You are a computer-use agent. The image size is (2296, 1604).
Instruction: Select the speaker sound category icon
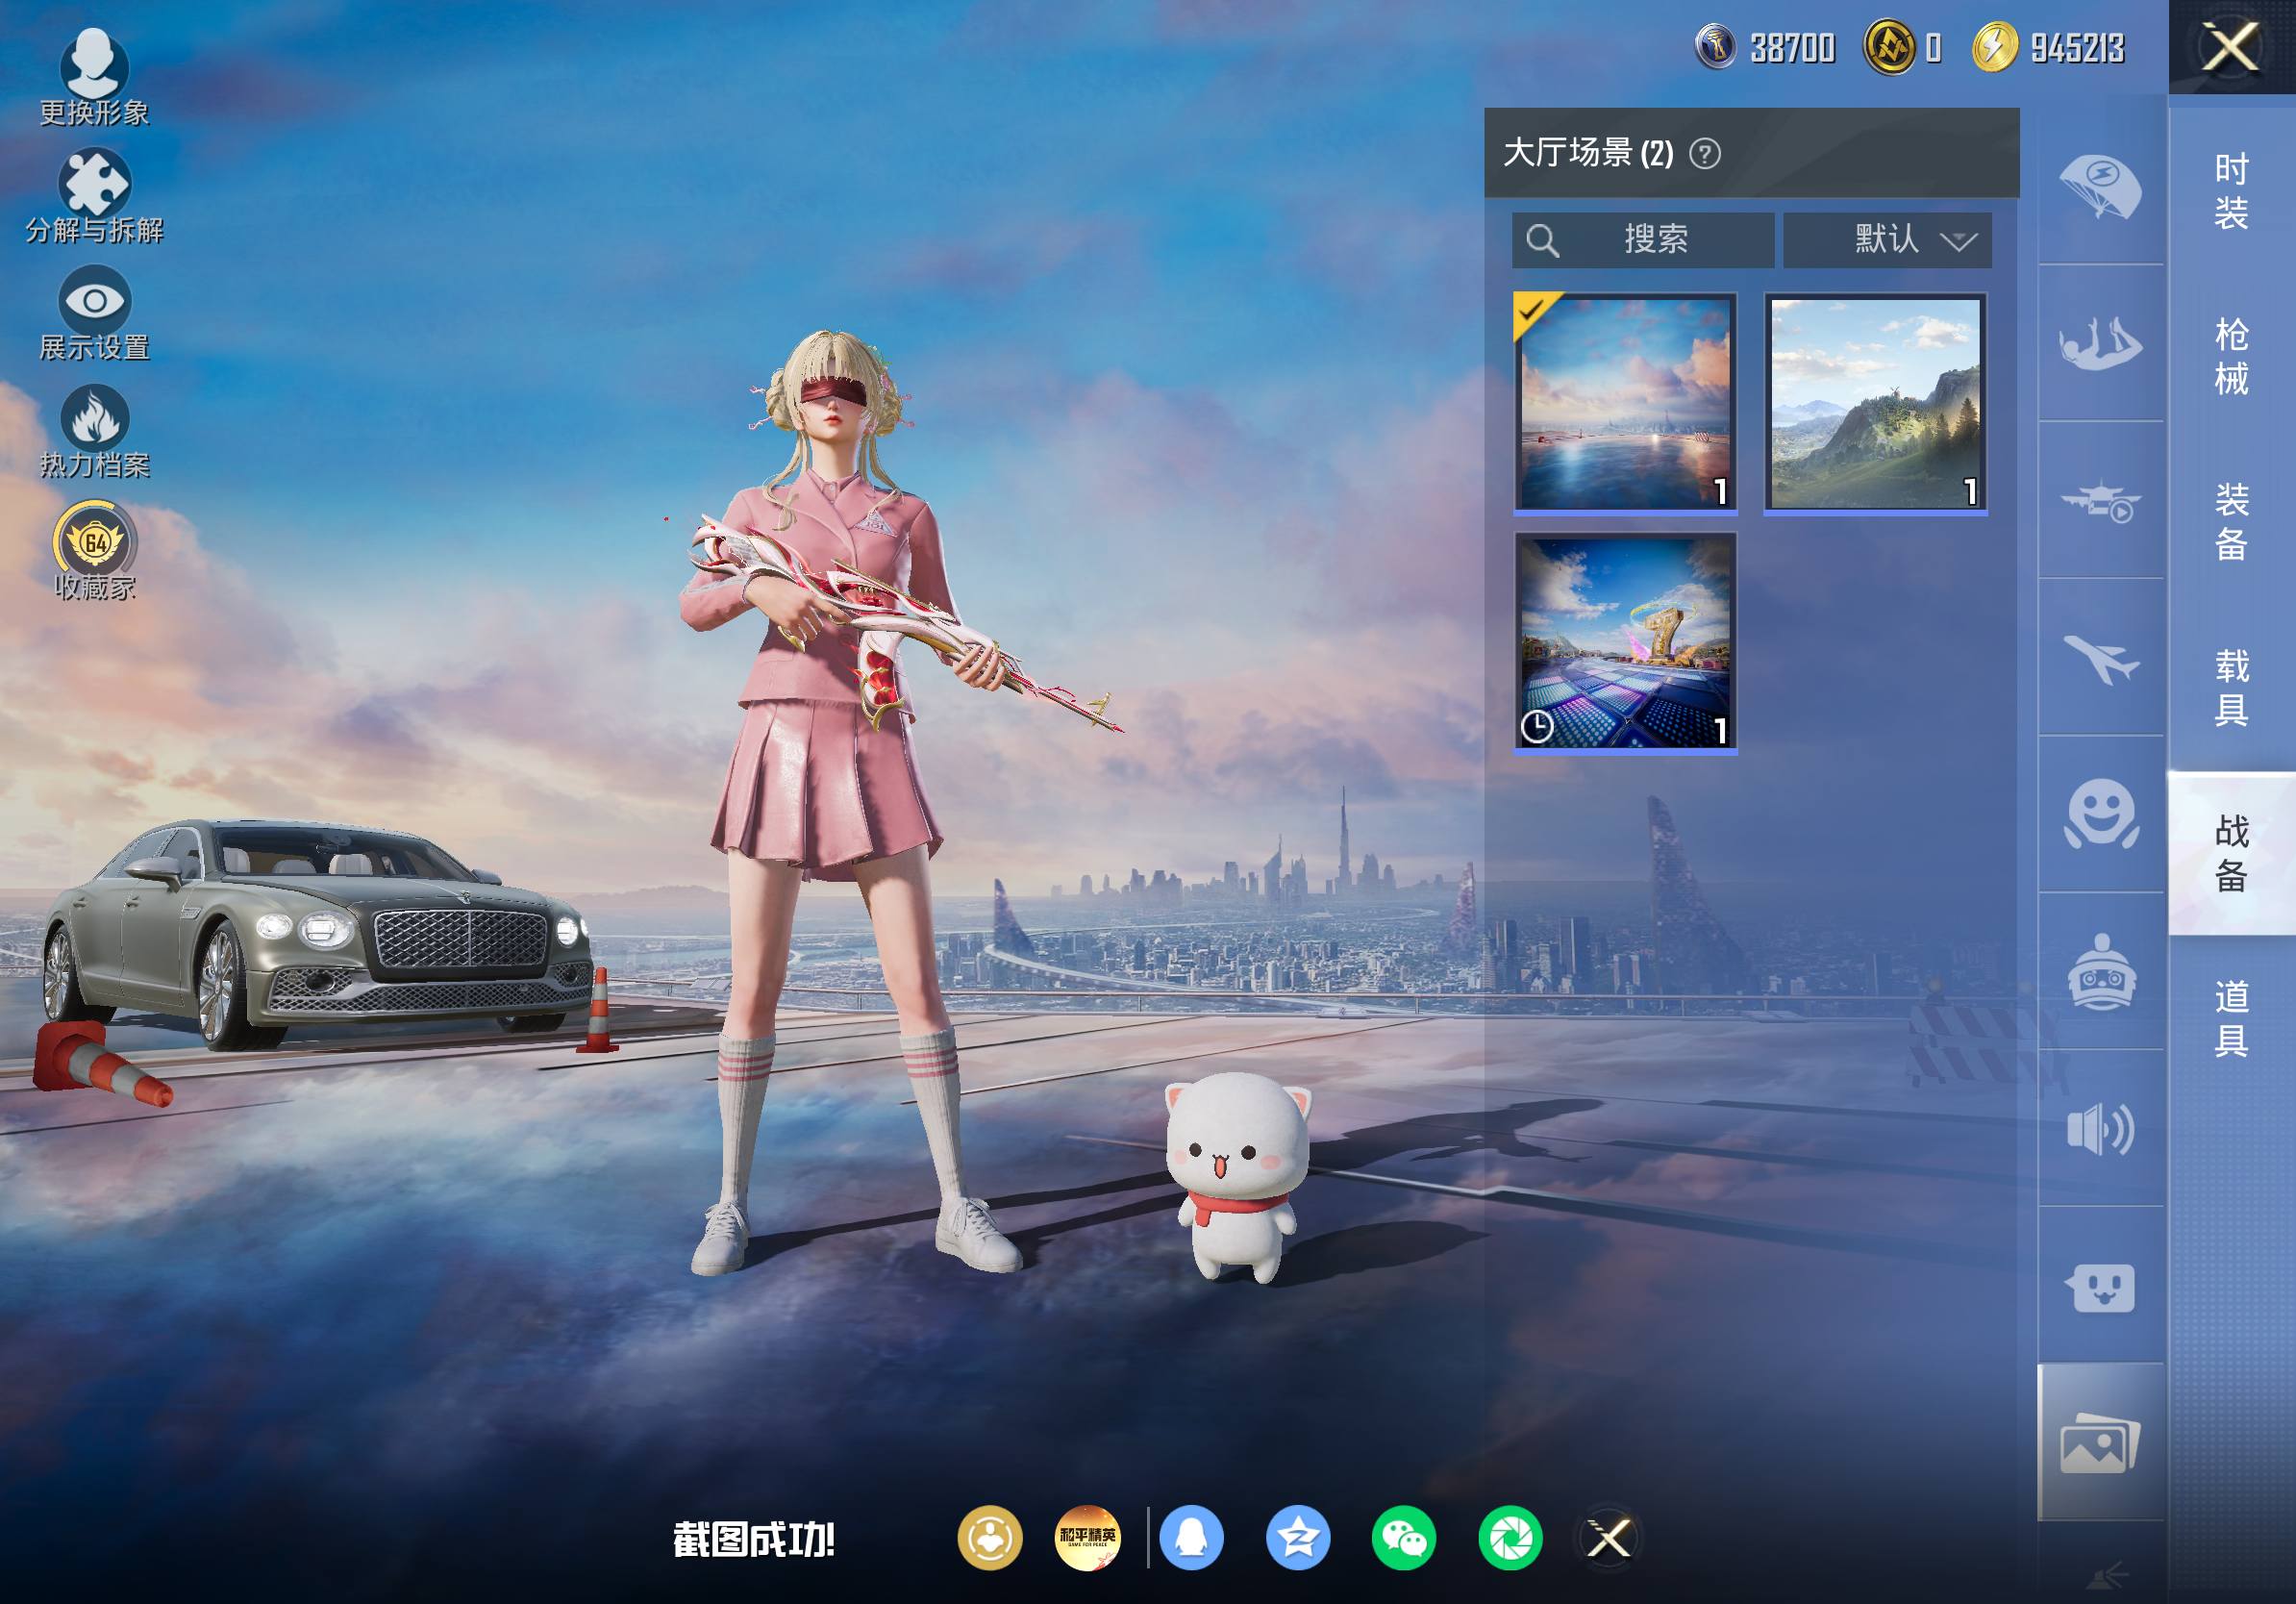pyautogui.click(x=2100, y=1129)
